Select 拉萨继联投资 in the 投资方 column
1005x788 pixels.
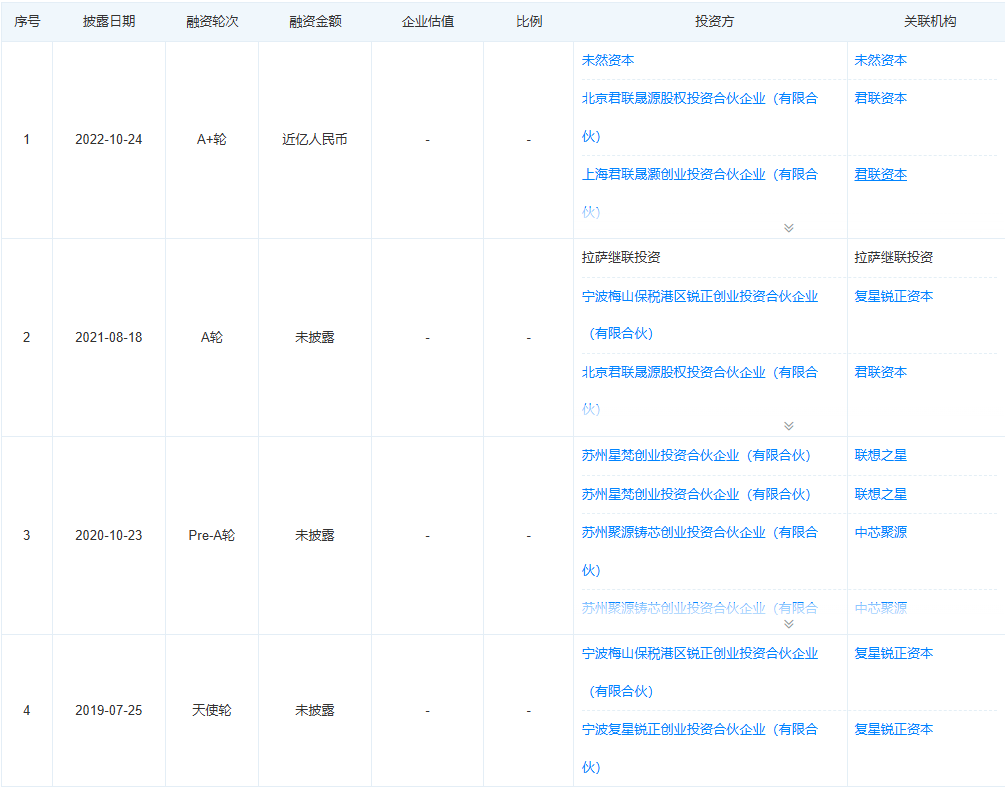click(620, 257)
